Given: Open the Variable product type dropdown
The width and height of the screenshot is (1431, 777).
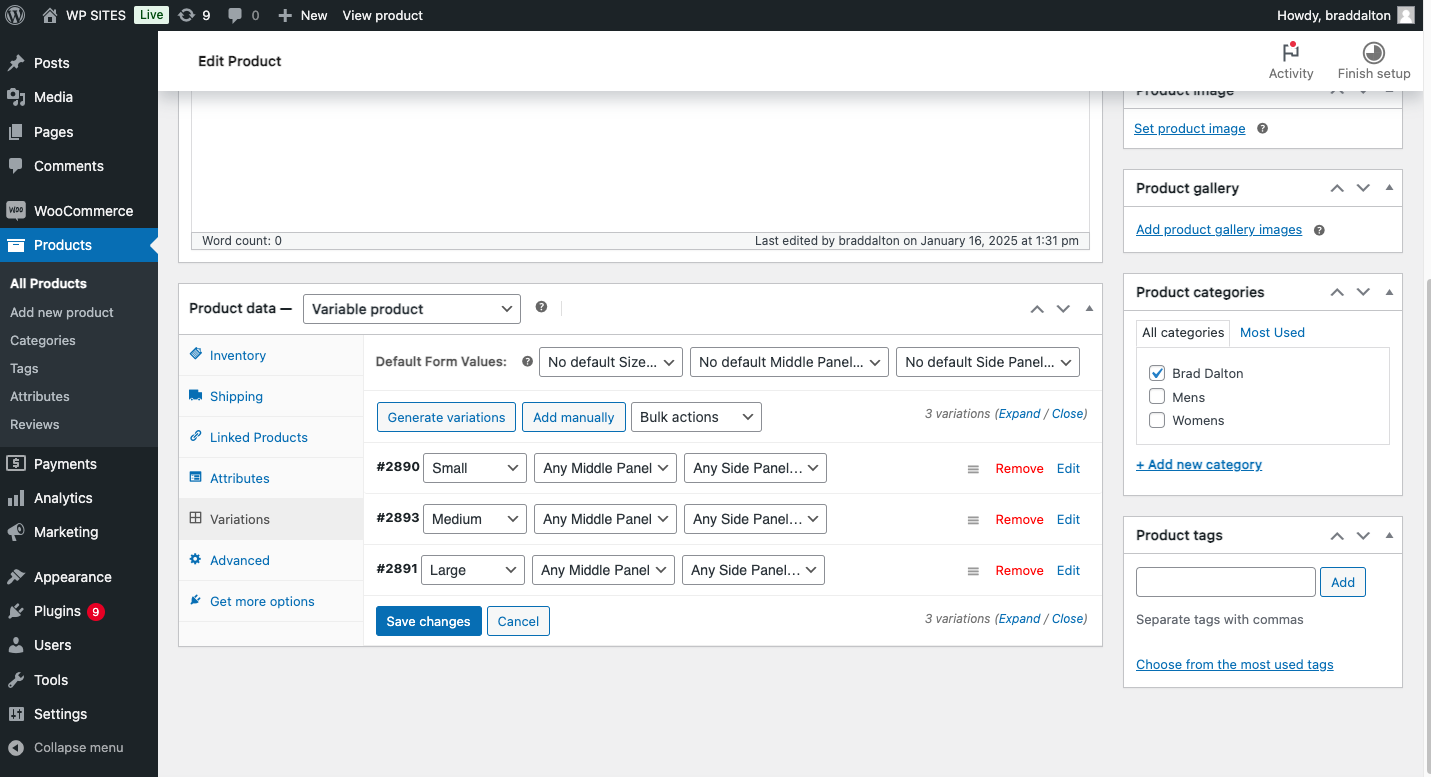Looking at the screenshot, I should (x=411, y=309).
